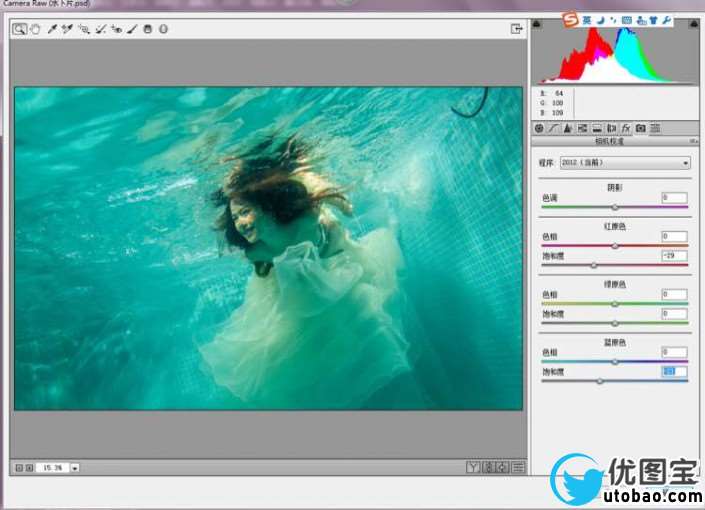Adjust the Green Primary Saturation slider
Image resolution: width=705 pixels, height=510 pixels.
(x=615, y=323)
